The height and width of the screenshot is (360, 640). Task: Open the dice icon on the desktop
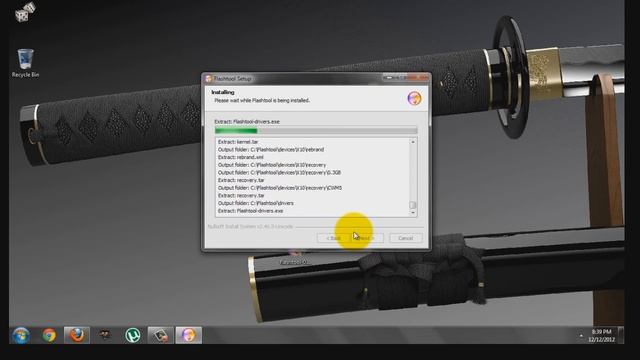point(25,12)
